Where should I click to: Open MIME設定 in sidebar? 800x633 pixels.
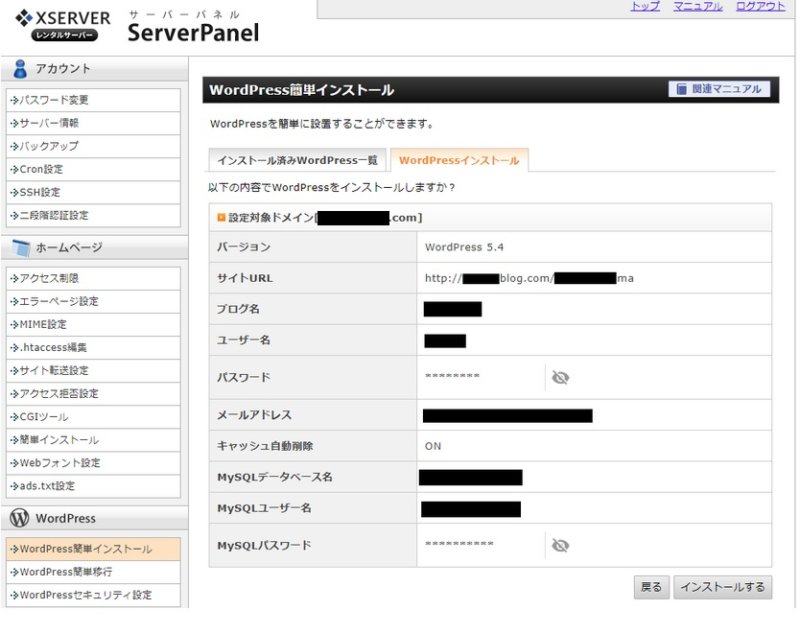coord(93,324)
